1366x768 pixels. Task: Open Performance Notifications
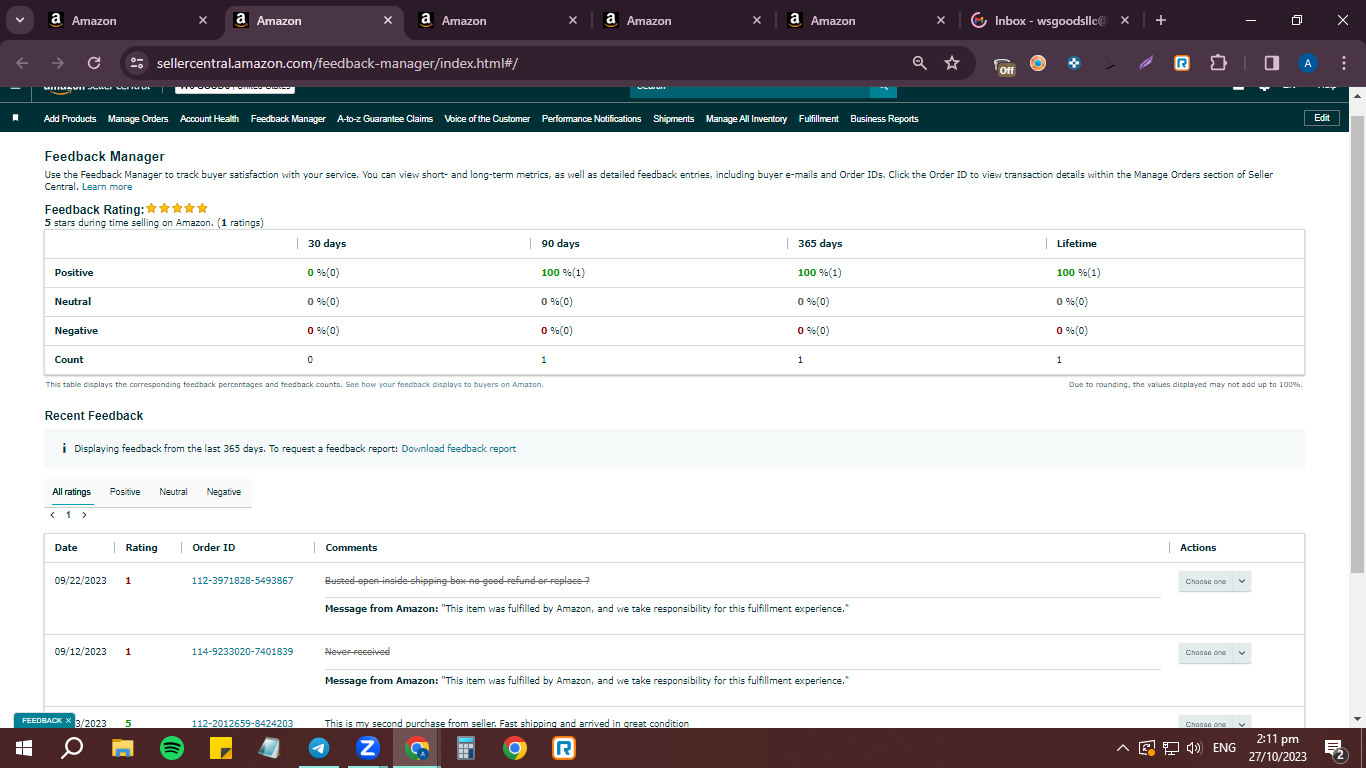[x=592, y=119]
